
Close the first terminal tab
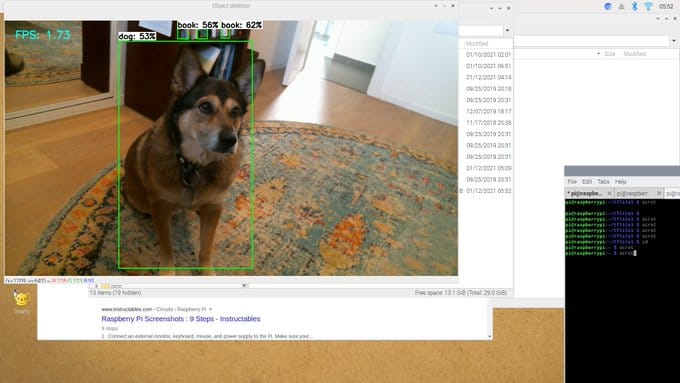(609, 193)
